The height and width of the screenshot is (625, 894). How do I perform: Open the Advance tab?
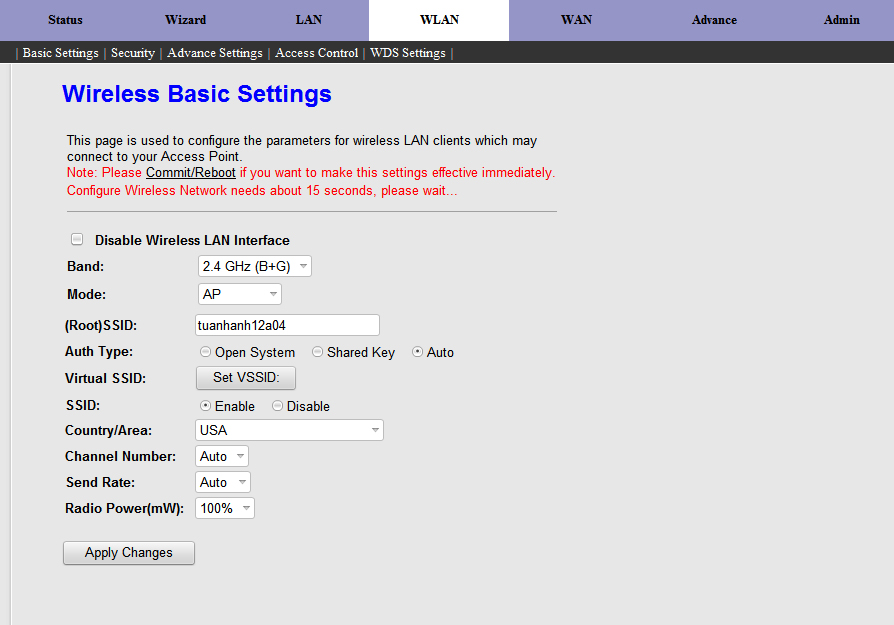click(x=714, y=20)
